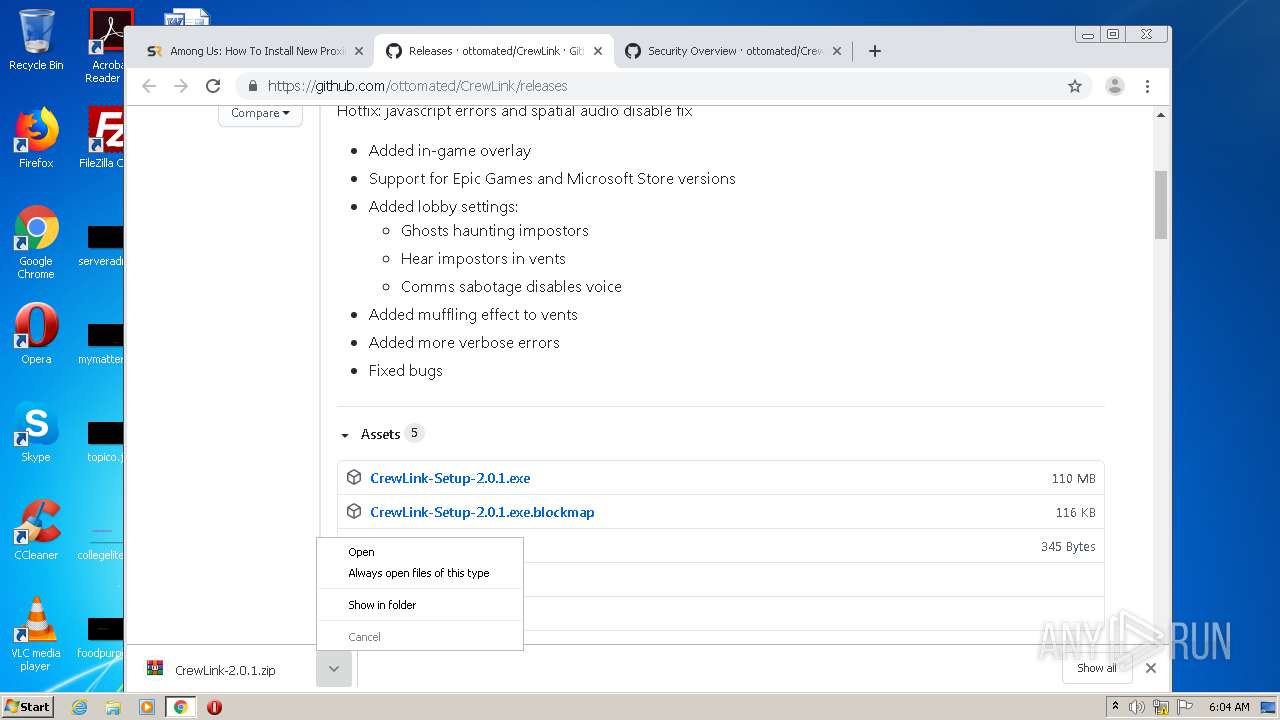Close the downloads bar
The width and height of the screenshot is (1280, 720).
tap(1151, 668)
